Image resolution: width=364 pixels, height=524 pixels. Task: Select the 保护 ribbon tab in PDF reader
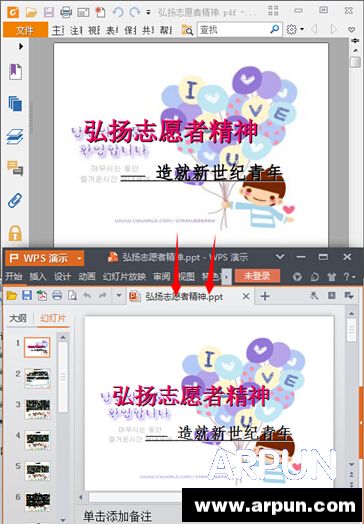pyautogui.click(x=130, y=30)
